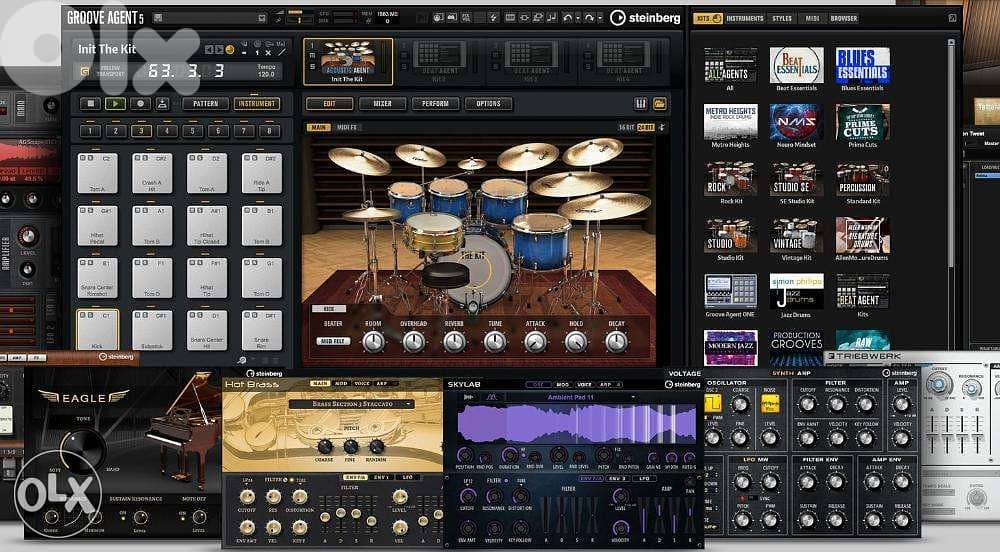Switch sample quality to 24 BIT

coord(645,127)
